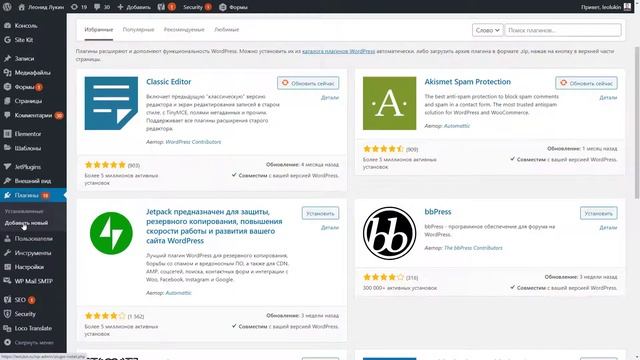The image size is (640, 360).
Task: Click the Jetpack plugin thumbnail
Action: 111,233
